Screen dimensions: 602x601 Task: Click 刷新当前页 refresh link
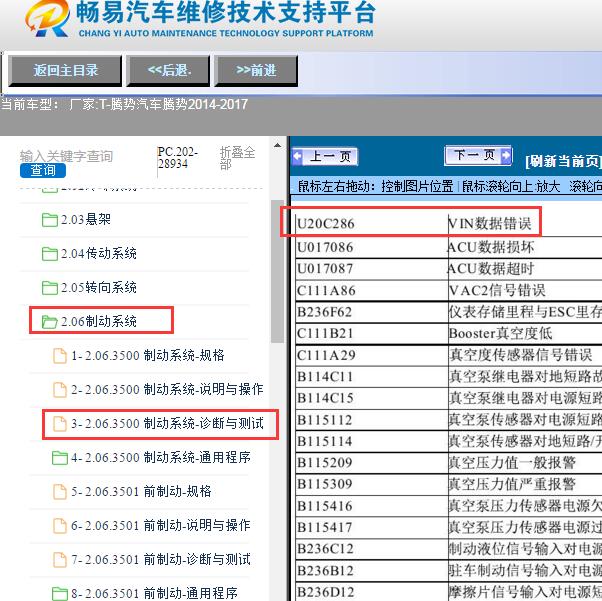point(563,161)
